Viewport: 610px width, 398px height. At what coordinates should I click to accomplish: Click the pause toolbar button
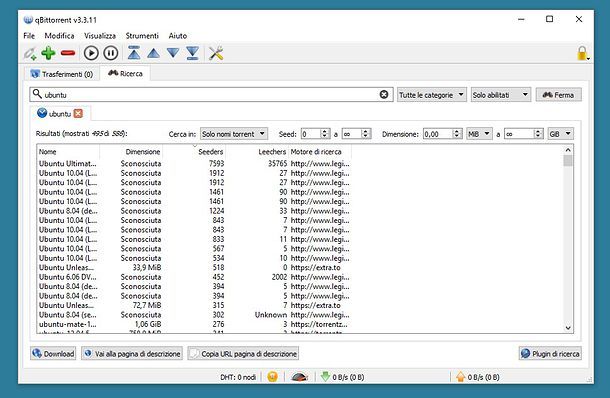(x=111, y=53)
